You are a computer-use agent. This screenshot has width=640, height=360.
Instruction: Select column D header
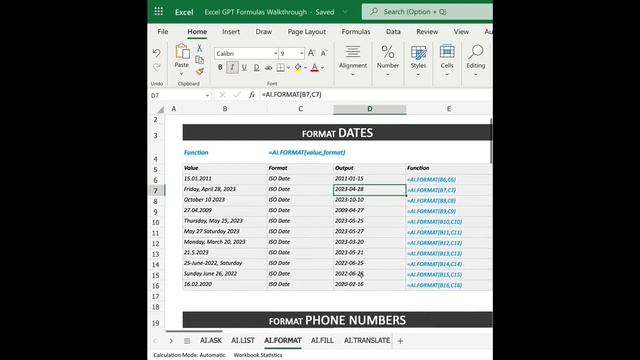click(x=370, y=109)
